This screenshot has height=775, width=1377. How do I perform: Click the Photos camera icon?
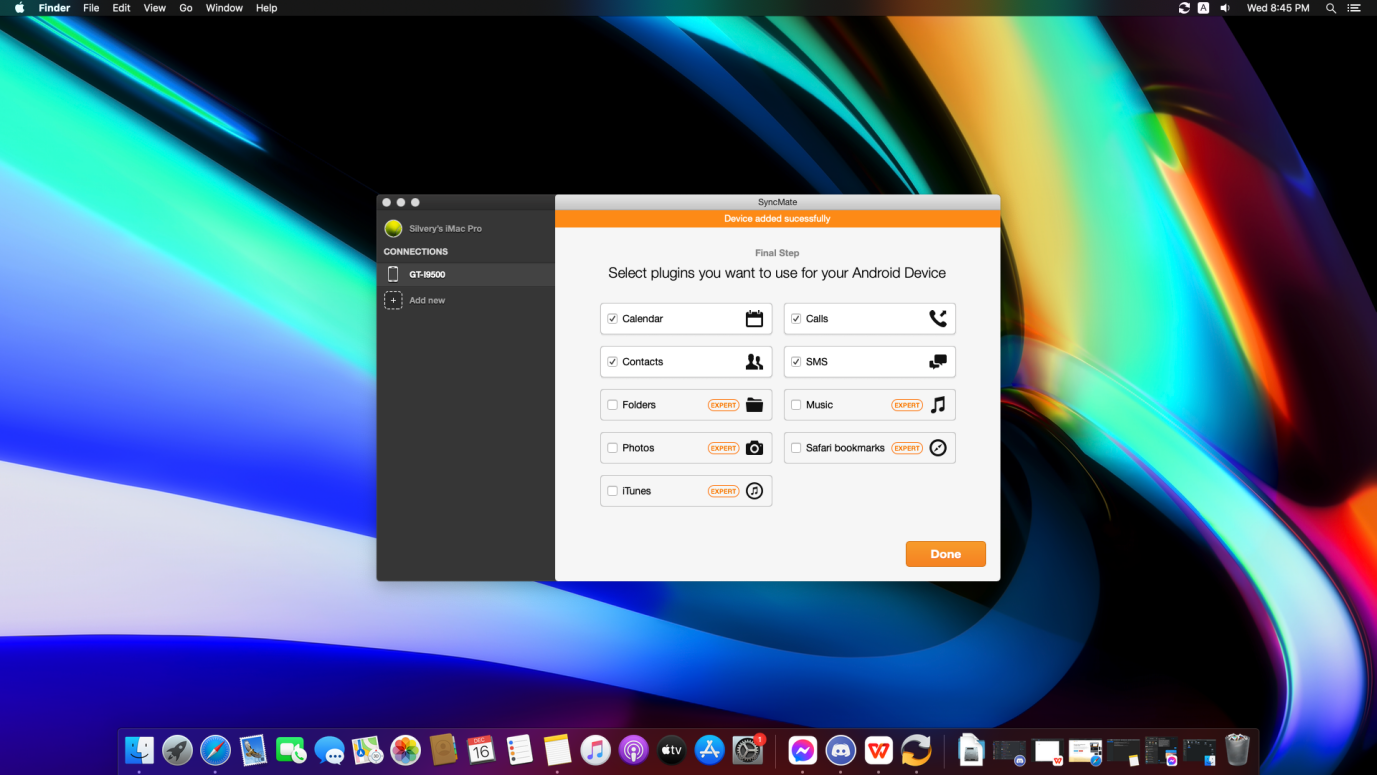[x=754, y=448]
